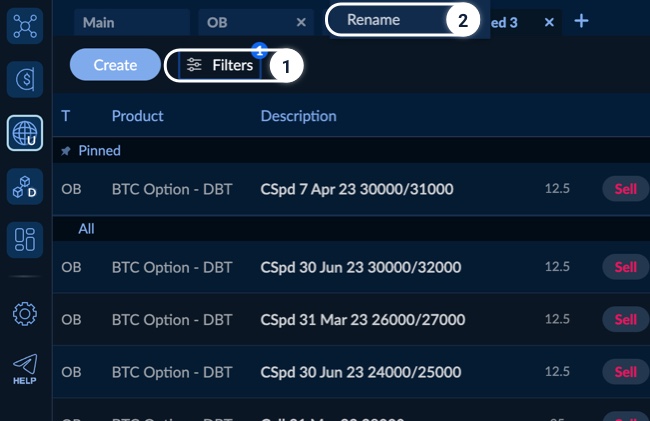Image resolution: width=650 pixels, height=421 pixels.
Task: Click the Create button
Action: pos(115,65)
